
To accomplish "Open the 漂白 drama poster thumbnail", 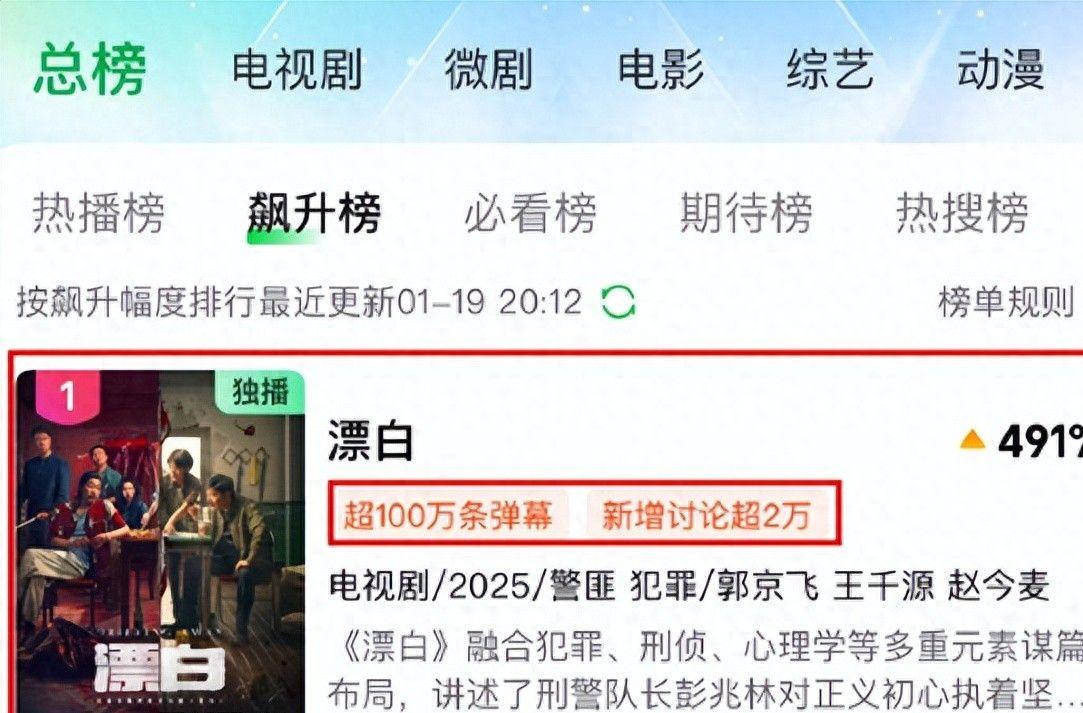I will pos(160,542).
